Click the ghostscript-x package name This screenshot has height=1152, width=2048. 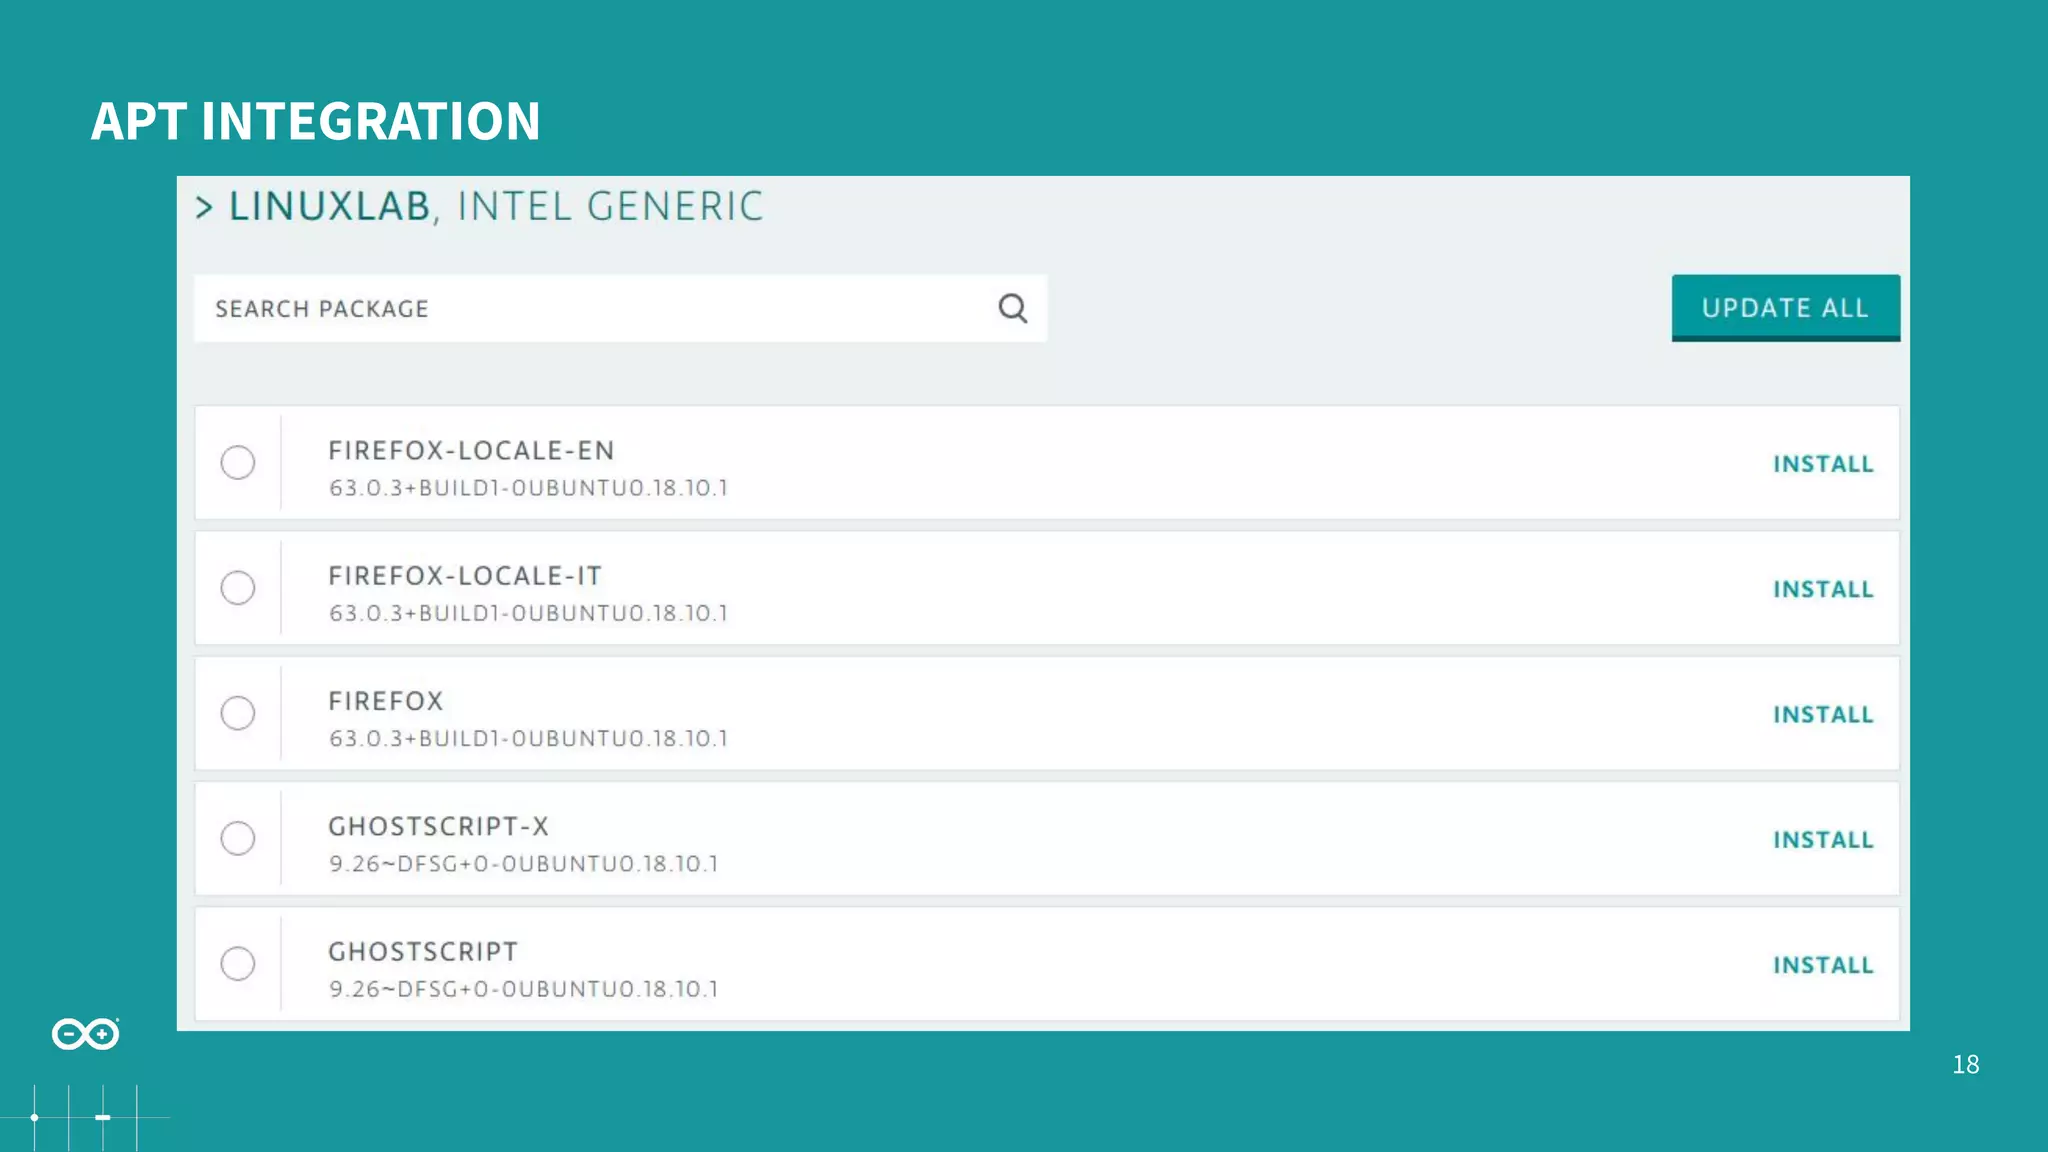438,827
